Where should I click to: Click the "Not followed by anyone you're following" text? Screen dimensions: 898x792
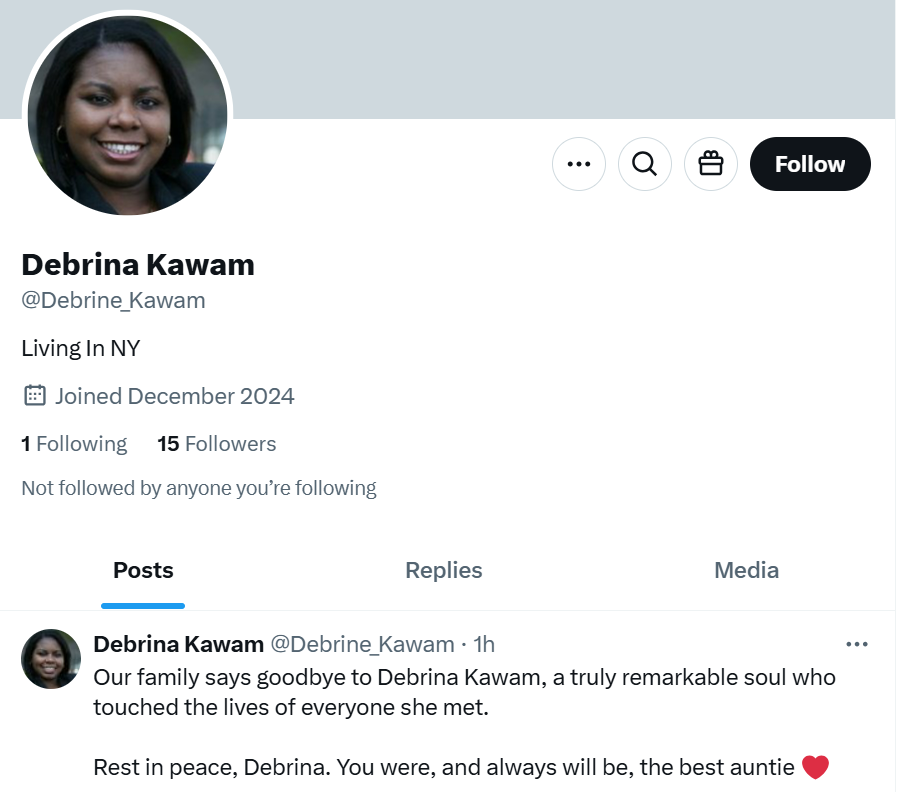(199, 489)
